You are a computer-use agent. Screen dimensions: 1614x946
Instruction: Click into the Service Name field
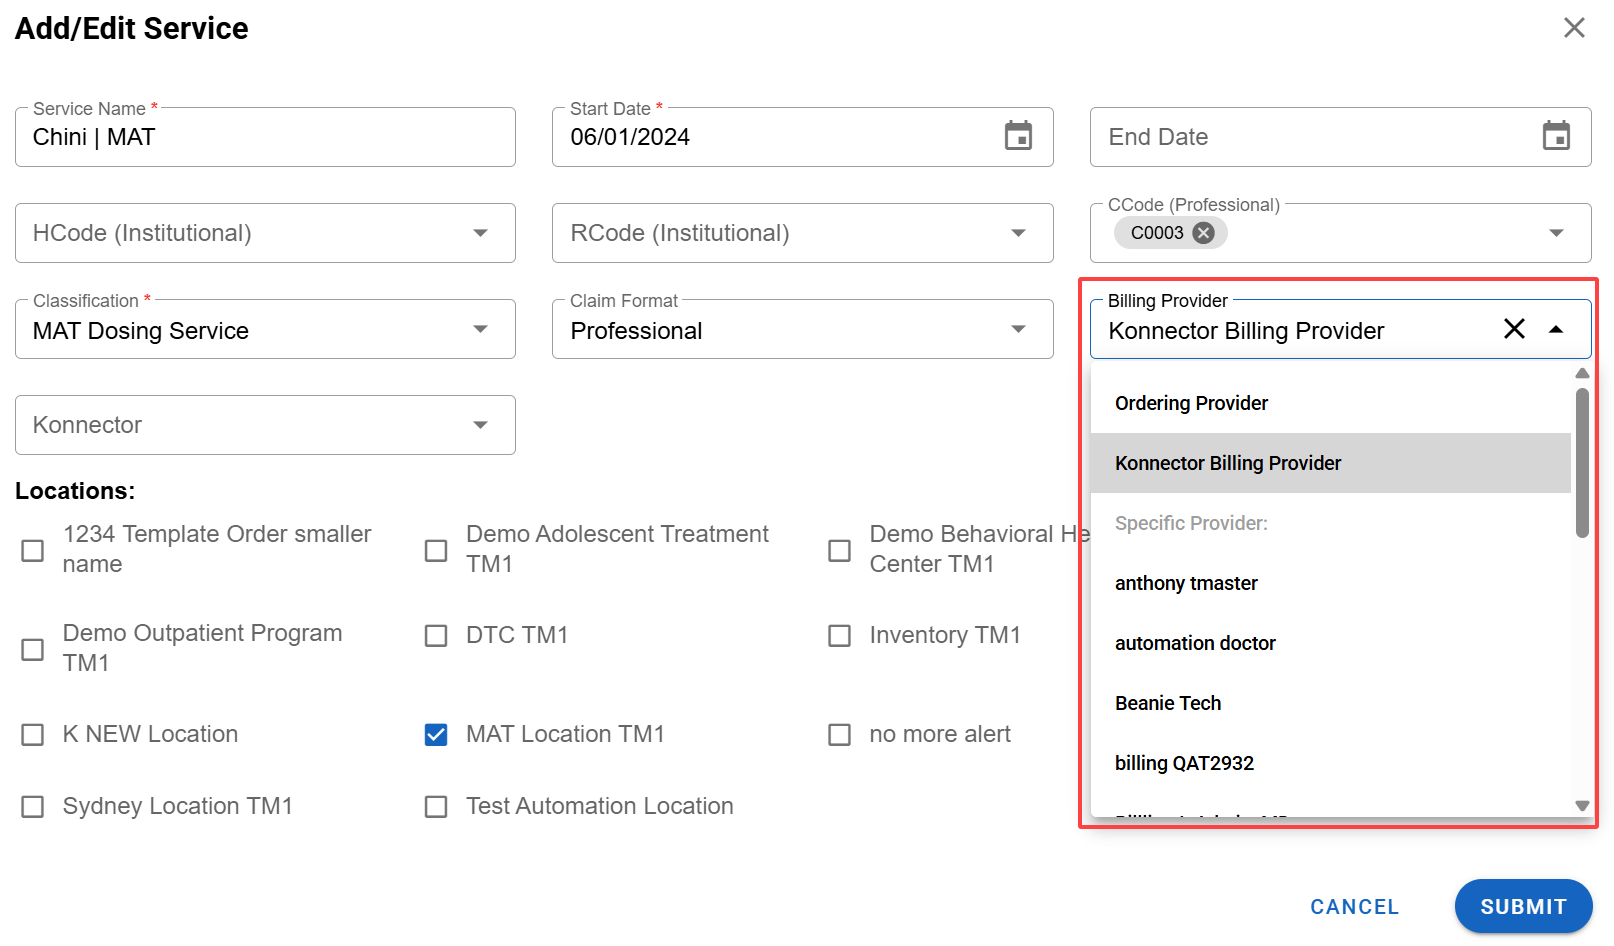[x=265, y=138]
